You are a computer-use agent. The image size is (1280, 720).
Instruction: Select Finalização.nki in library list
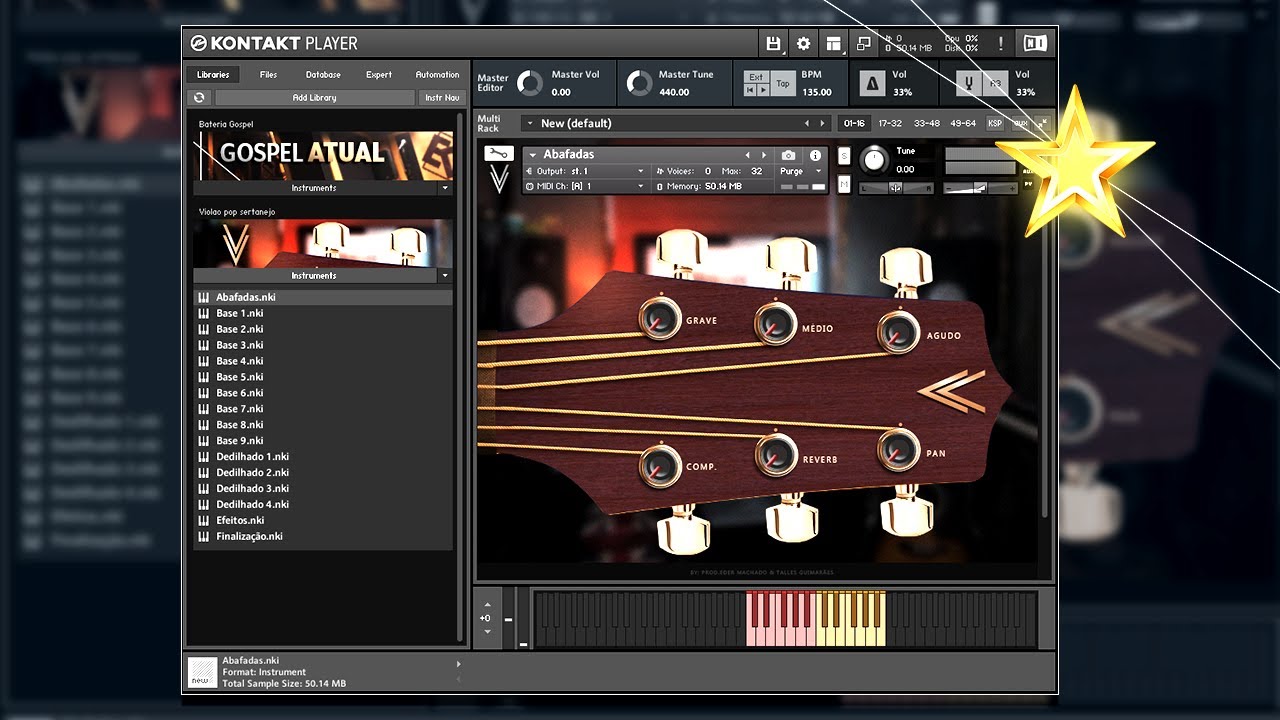tap(323, 536)
